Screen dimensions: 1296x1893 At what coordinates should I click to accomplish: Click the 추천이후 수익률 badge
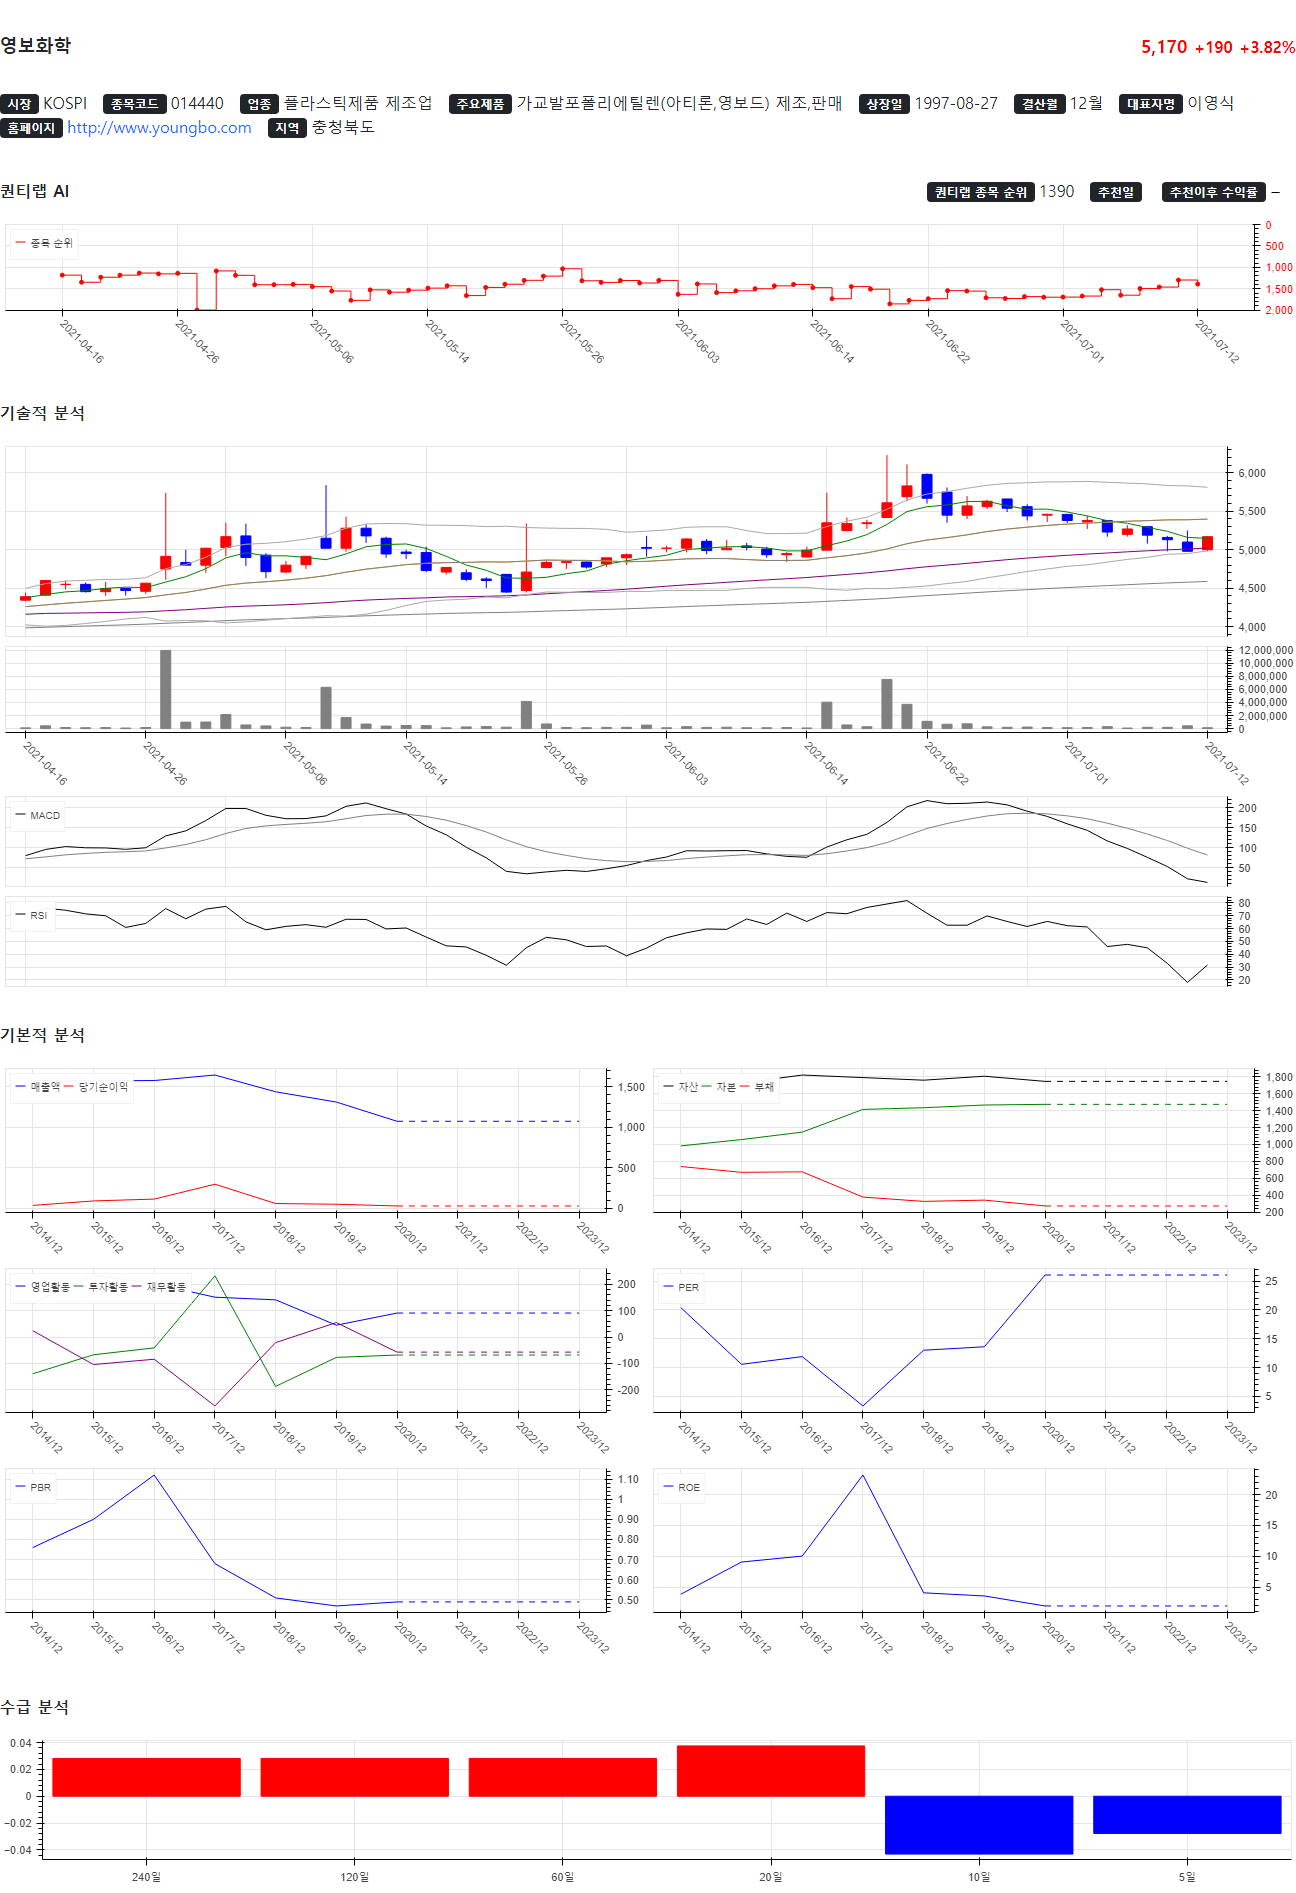pyautogui.click(x=1214, y=192)
